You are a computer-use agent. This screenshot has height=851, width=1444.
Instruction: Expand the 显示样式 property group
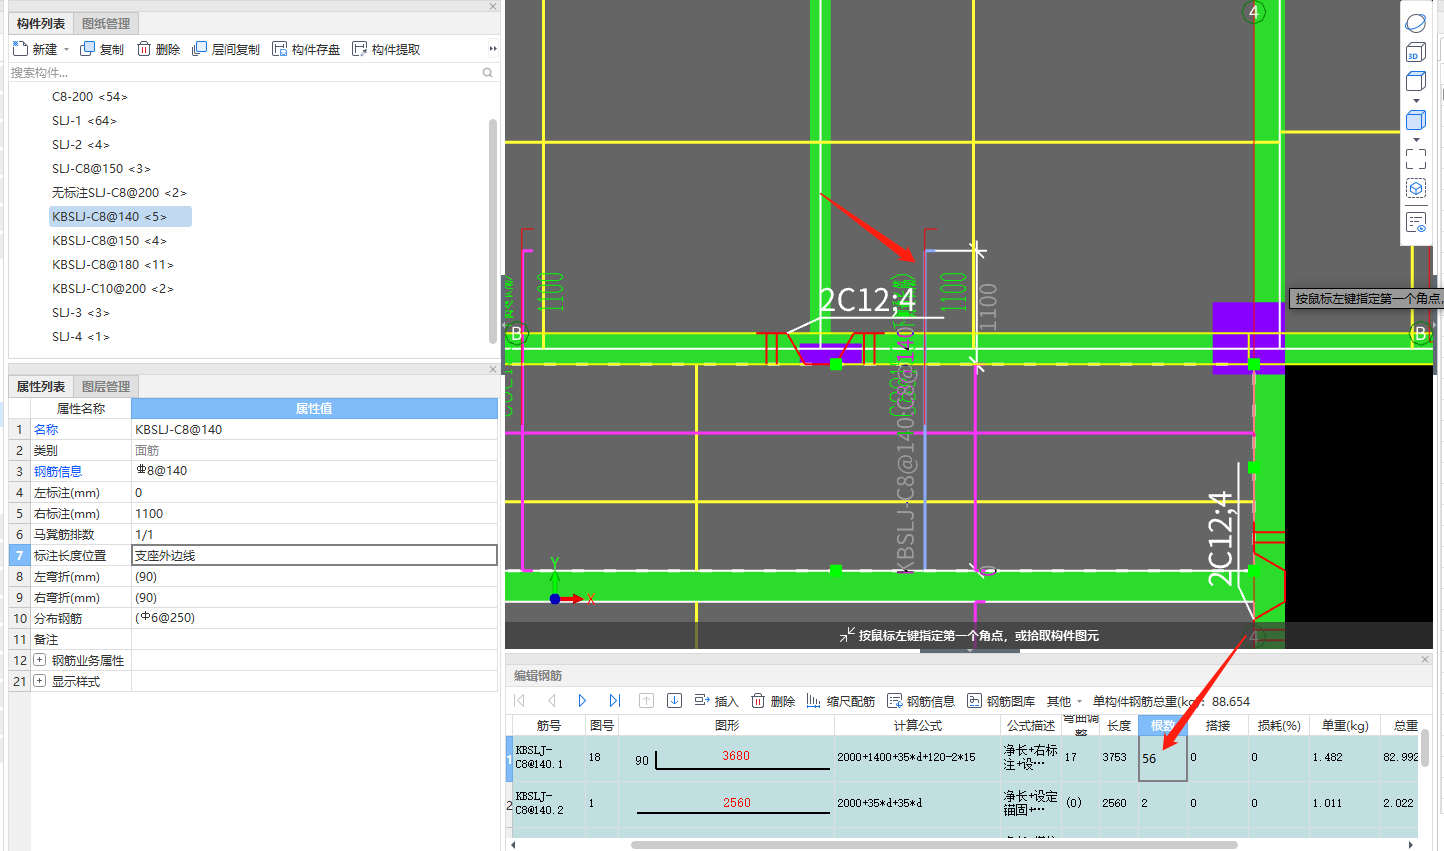point(39,681)
